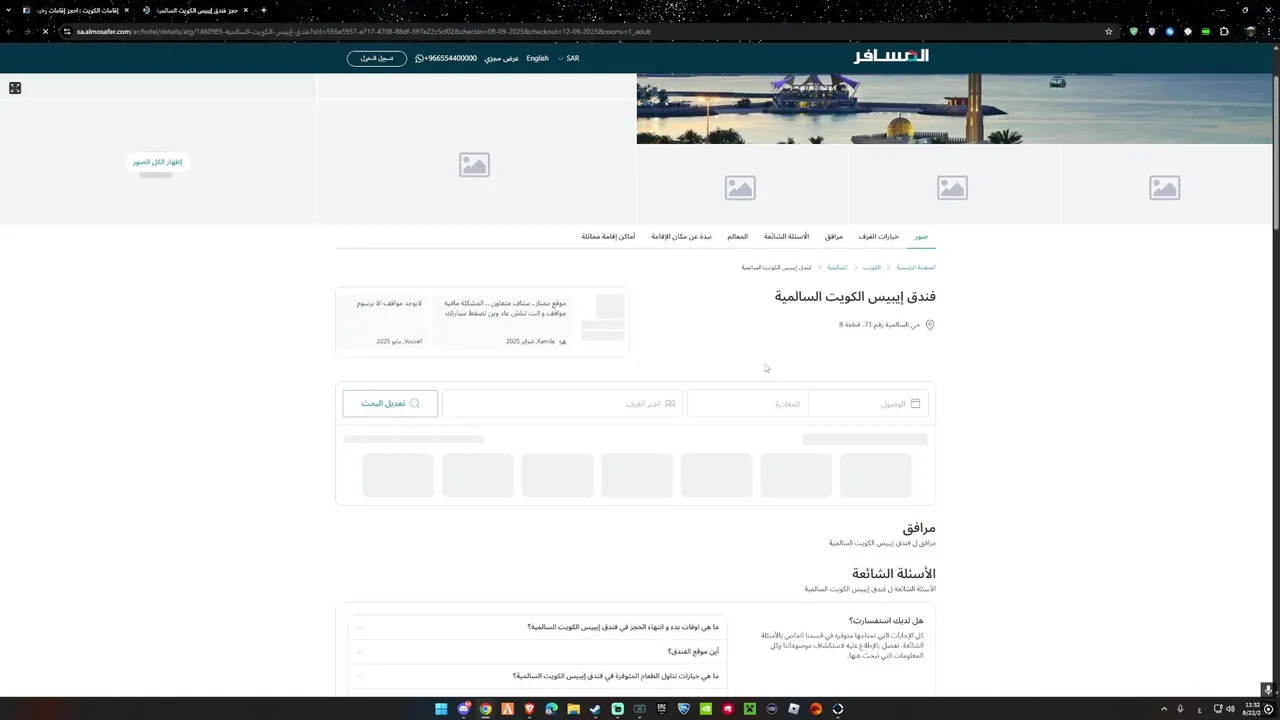Image resolution: width=1280 pixels, height=720 pixels.
Task: Open Minecraft from the taskbar
Action: pyautogui.click(x=749, y=709)
